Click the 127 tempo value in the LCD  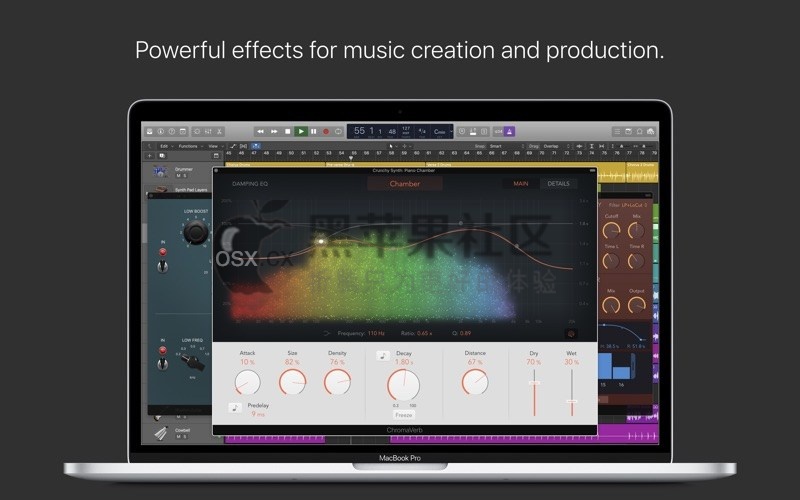click(x=406, y=130)
